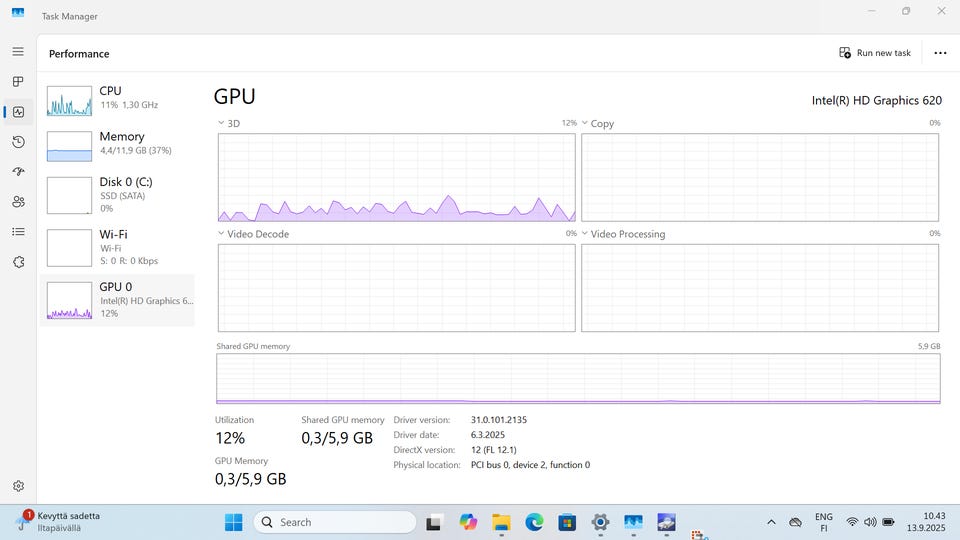Click the driver date 6.3.2025 value
The width and height of the screenshot is (960, 540).
coord(487,435)
